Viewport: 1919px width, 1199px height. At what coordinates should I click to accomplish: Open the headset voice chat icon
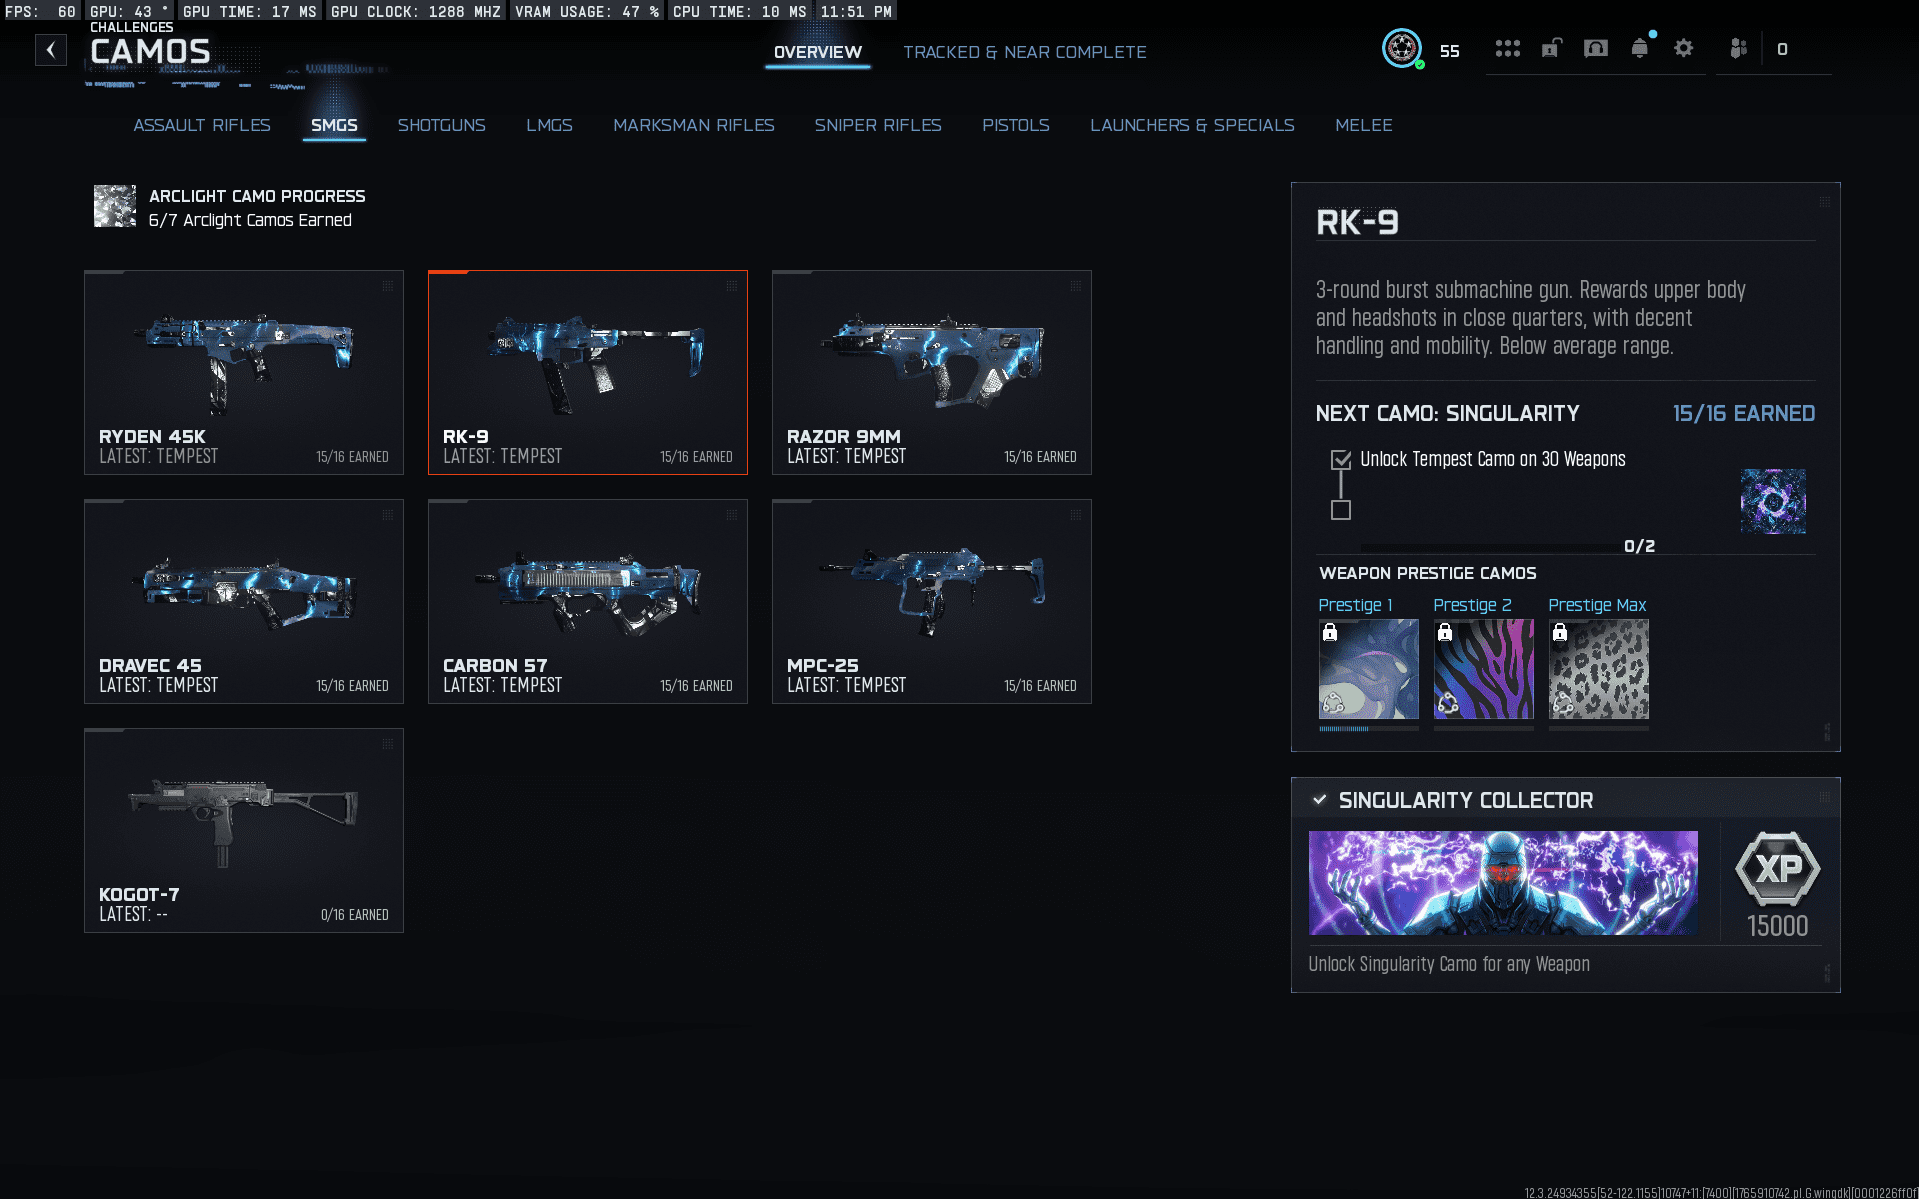click(1596, 49)
